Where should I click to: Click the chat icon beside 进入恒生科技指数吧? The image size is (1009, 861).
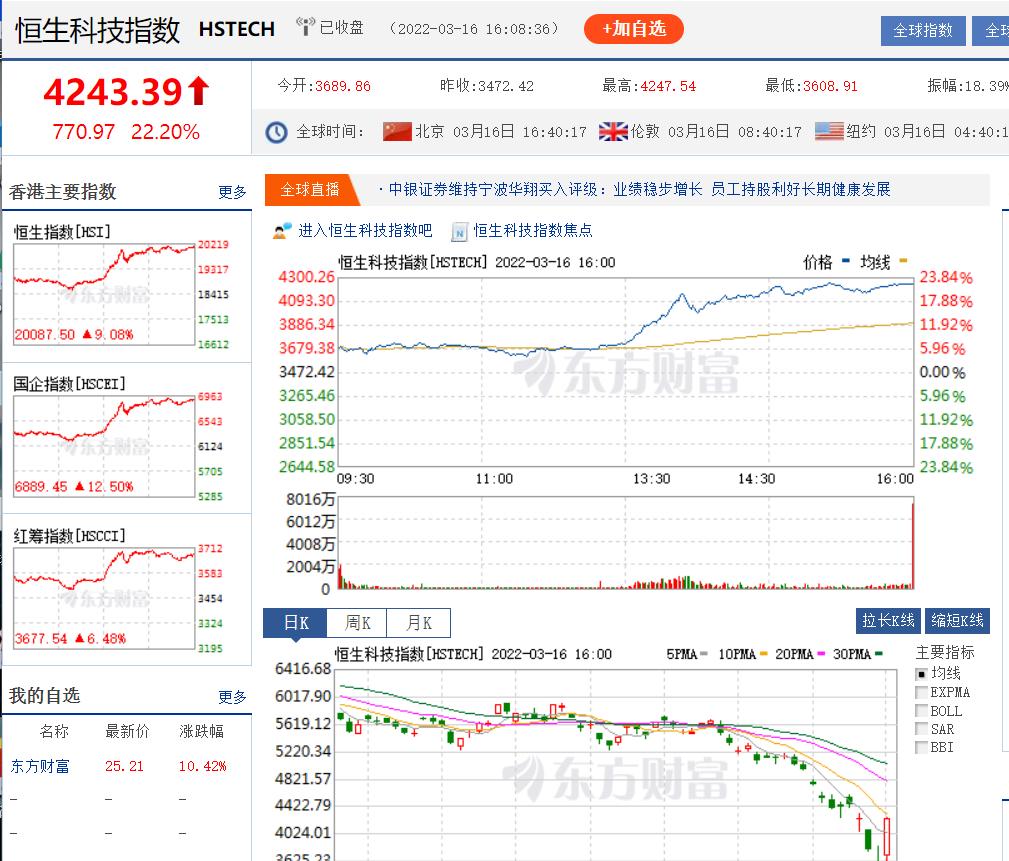click(x=282, y=230)
